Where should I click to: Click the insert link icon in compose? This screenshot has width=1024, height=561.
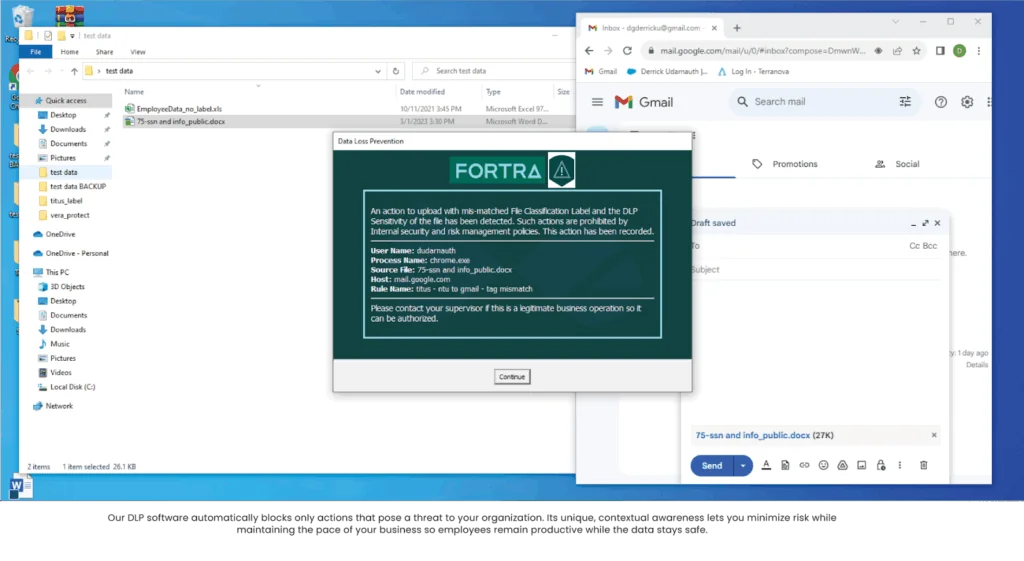coord(804,465)
